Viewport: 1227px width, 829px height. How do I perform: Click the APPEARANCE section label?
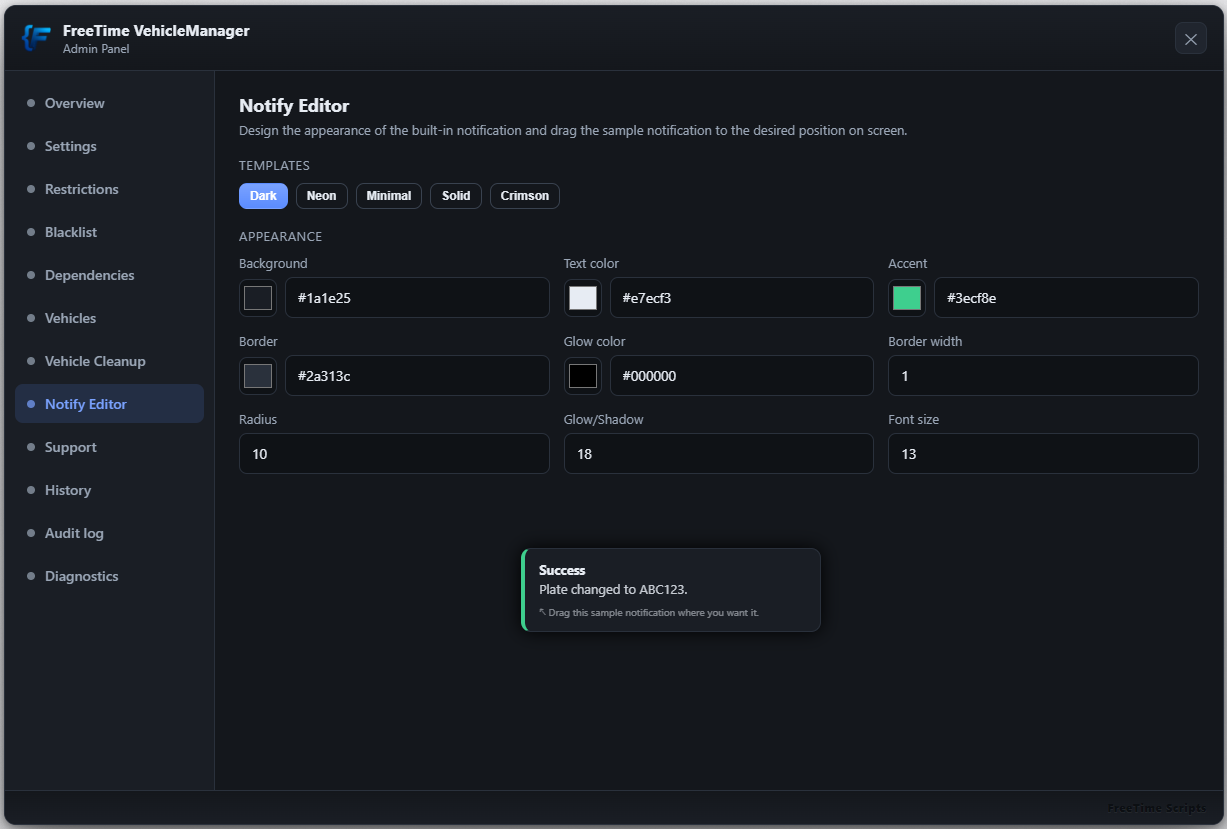280,237
